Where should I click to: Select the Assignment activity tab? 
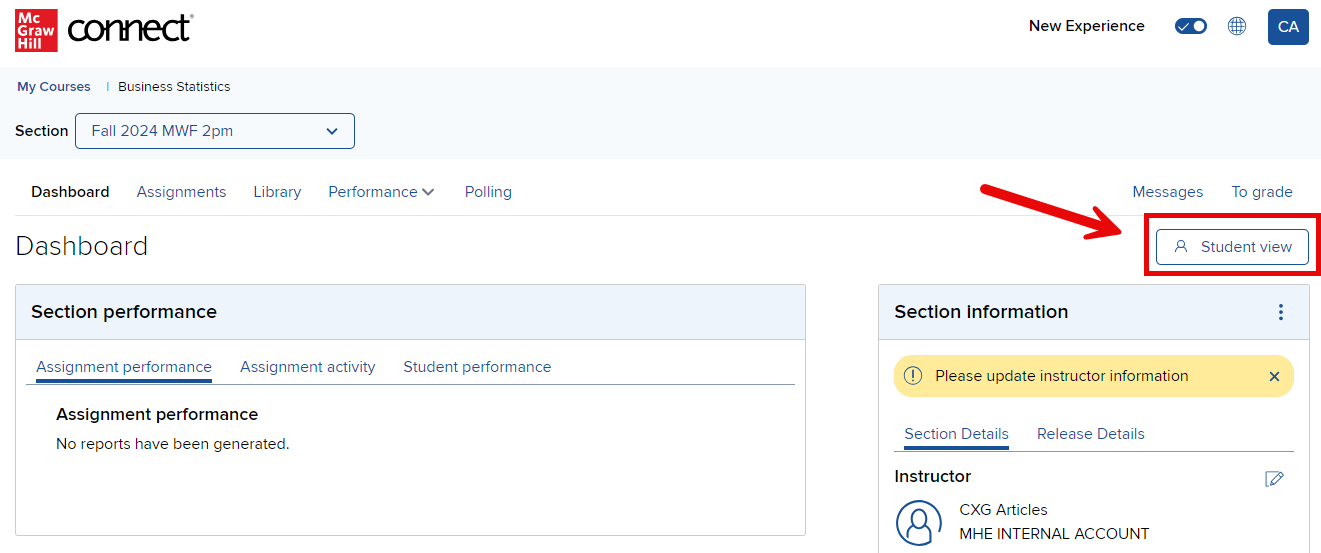(x=308, y=367)
